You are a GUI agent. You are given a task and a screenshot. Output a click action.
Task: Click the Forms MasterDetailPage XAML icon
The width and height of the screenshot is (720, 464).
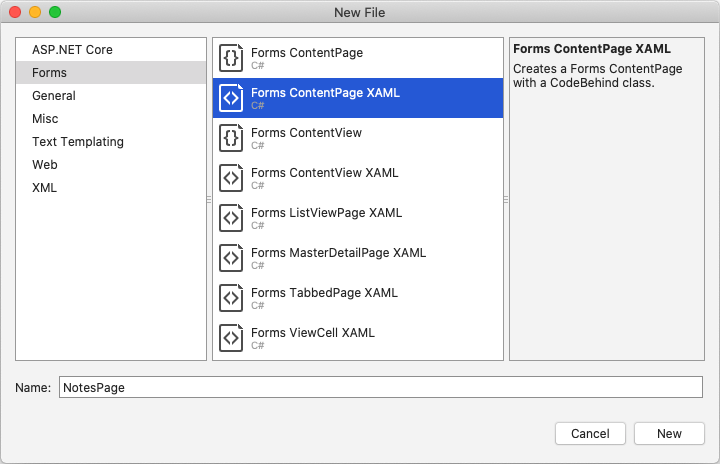[231, 258]
